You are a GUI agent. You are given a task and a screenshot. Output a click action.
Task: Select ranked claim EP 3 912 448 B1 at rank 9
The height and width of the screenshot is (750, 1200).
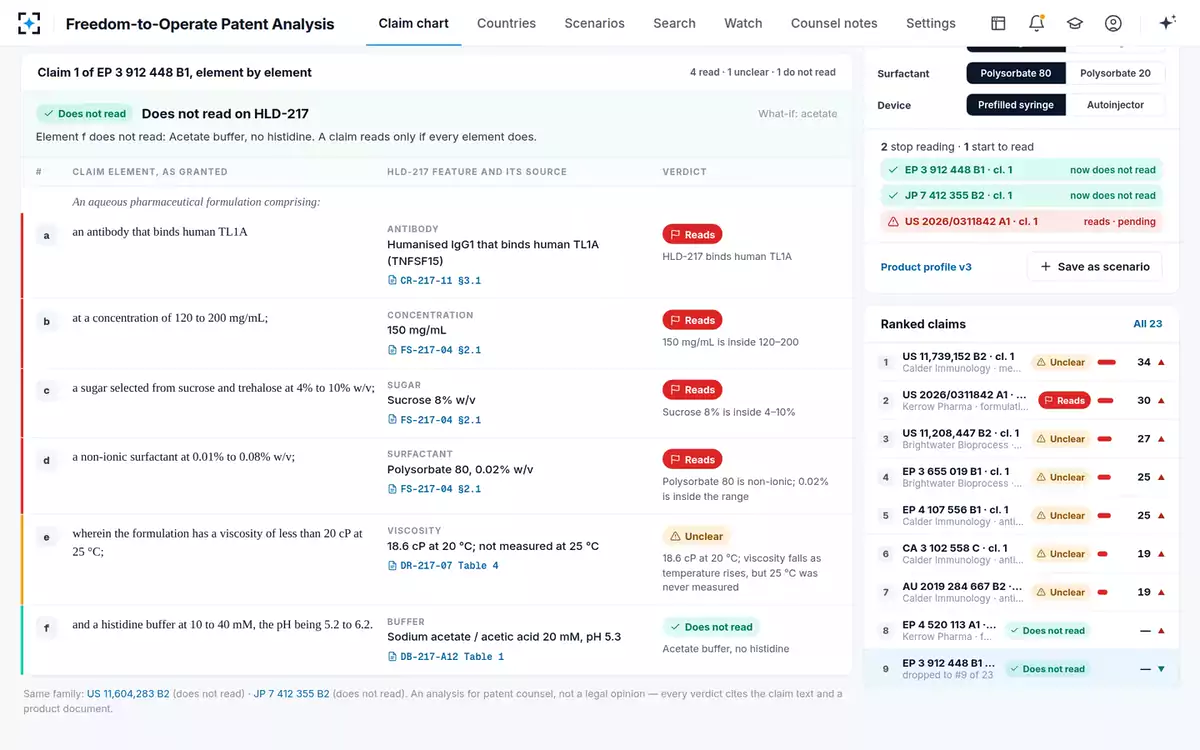tap(1020, 669)
